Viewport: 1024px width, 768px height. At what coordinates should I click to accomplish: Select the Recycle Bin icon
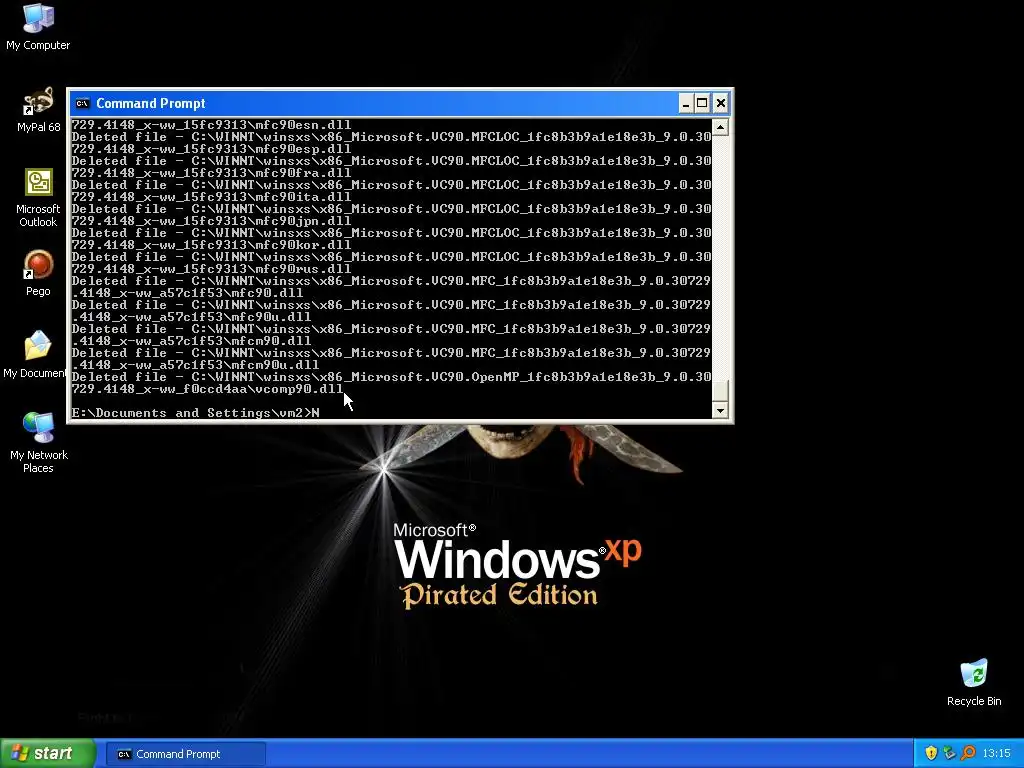click(974, 682)
